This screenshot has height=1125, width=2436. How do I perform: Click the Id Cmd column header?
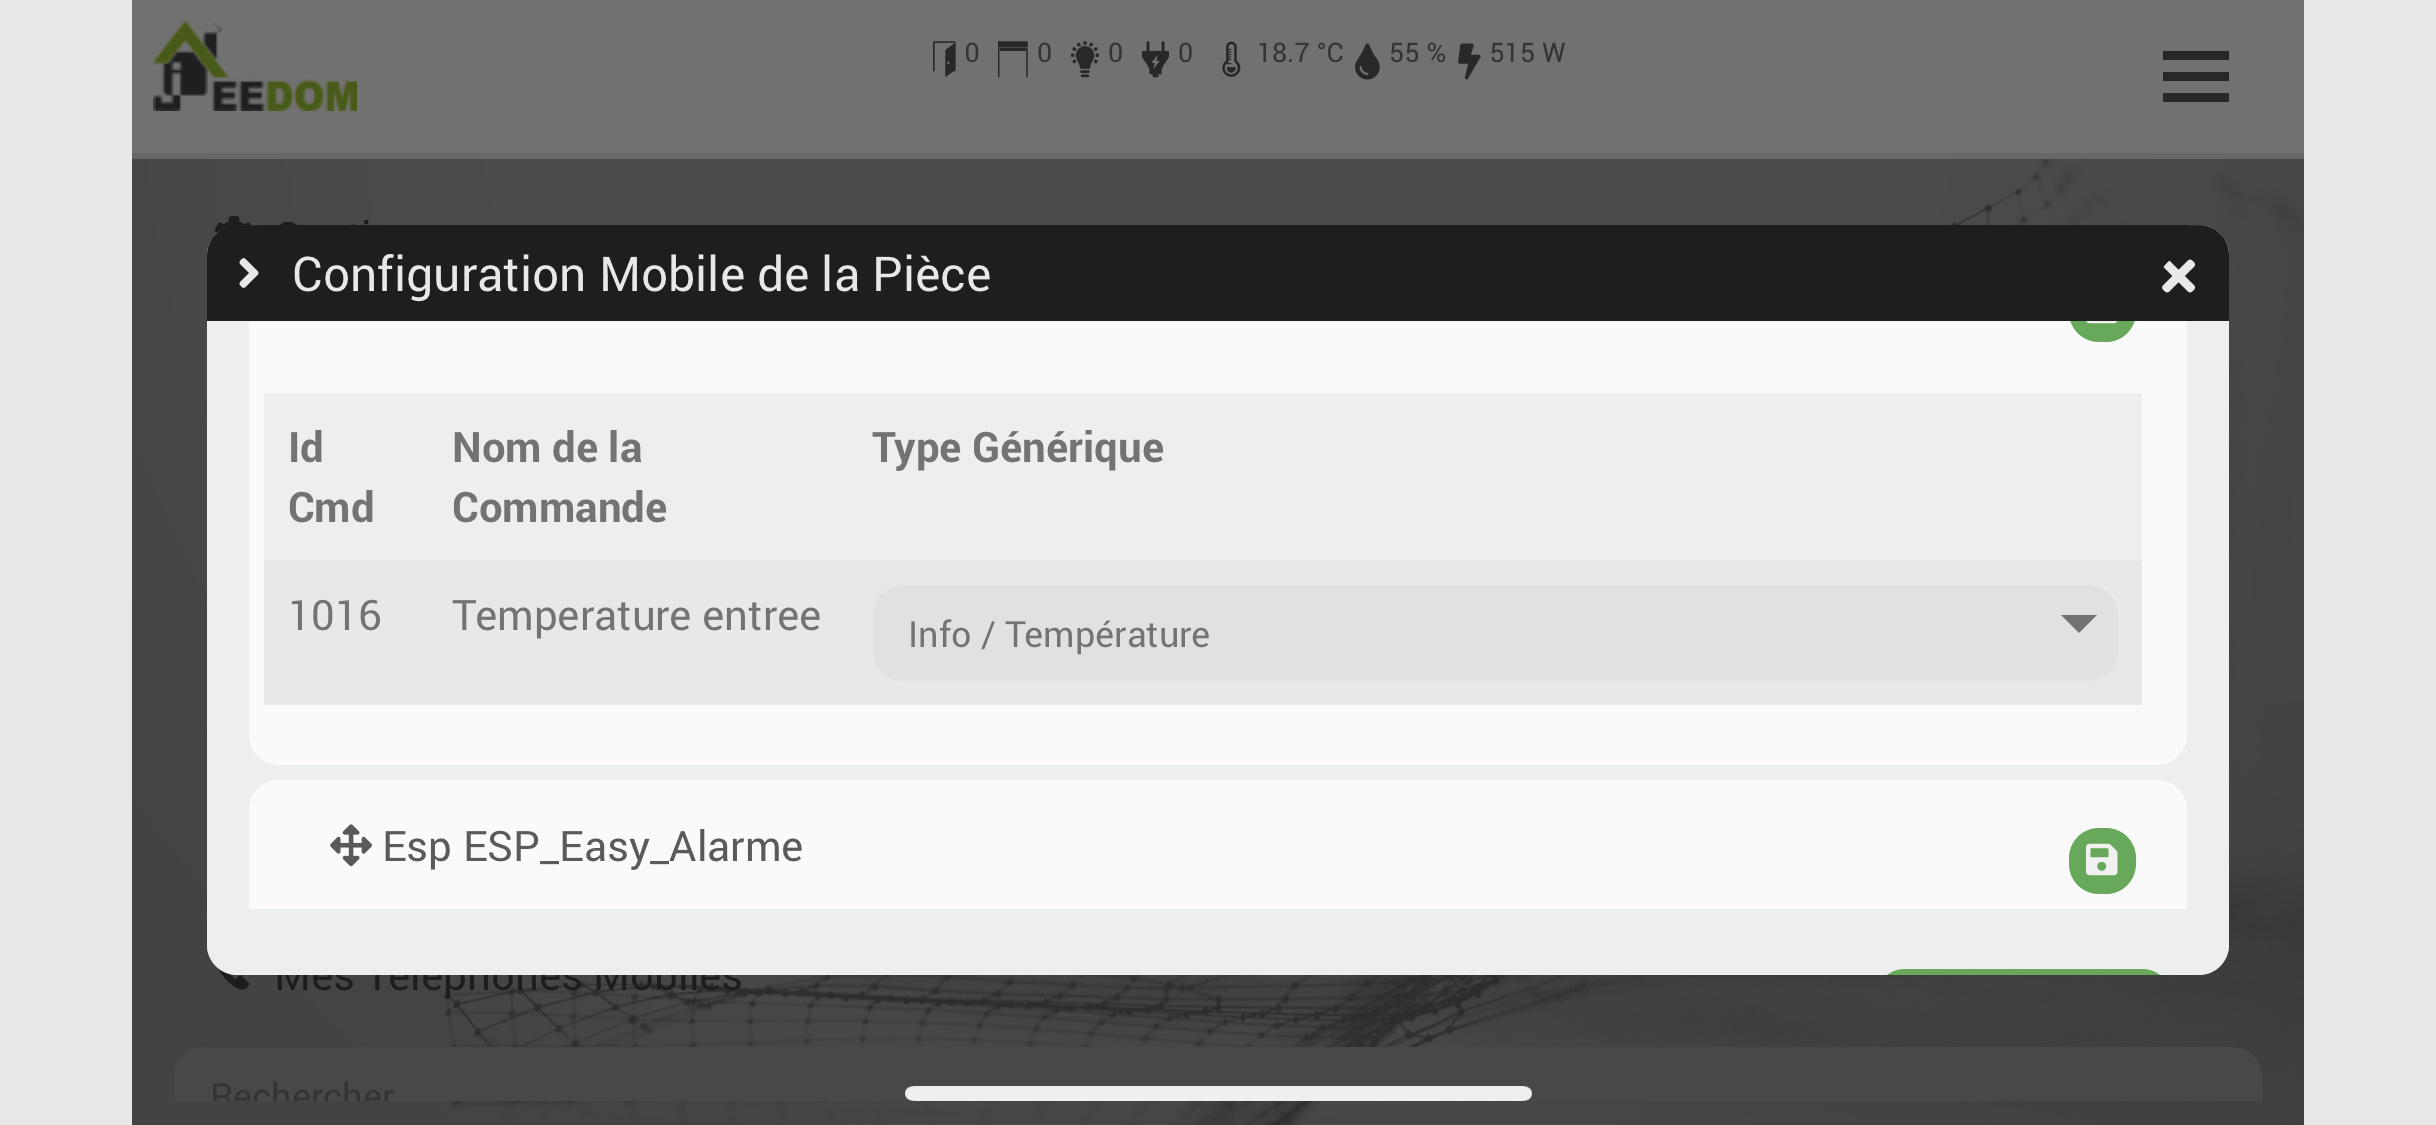[331, 477]
